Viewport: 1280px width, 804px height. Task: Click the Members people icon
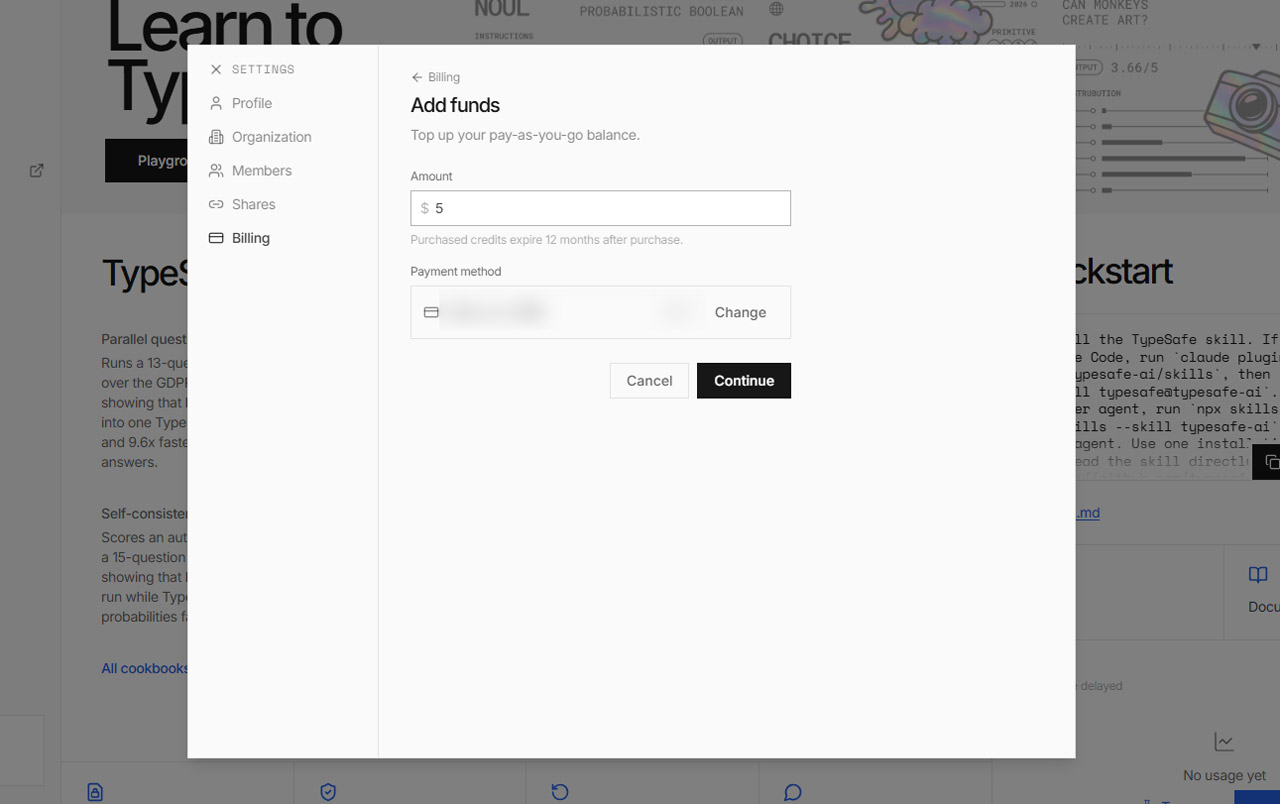pyautogui.click(x=216, y=171)
